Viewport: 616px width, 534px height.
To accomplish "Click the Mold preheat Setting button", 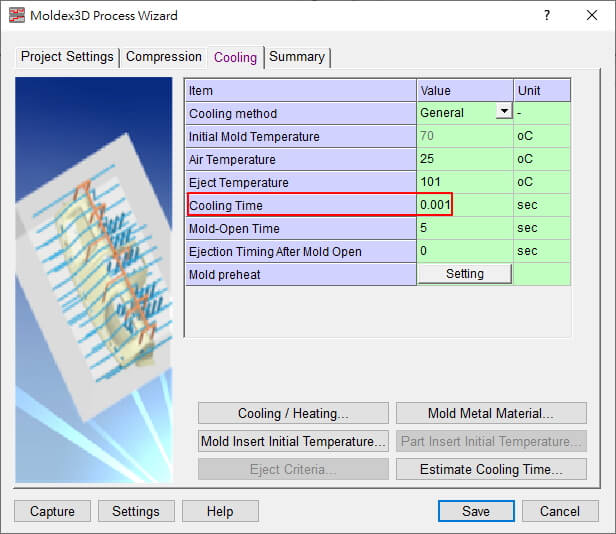I will 465,273.
